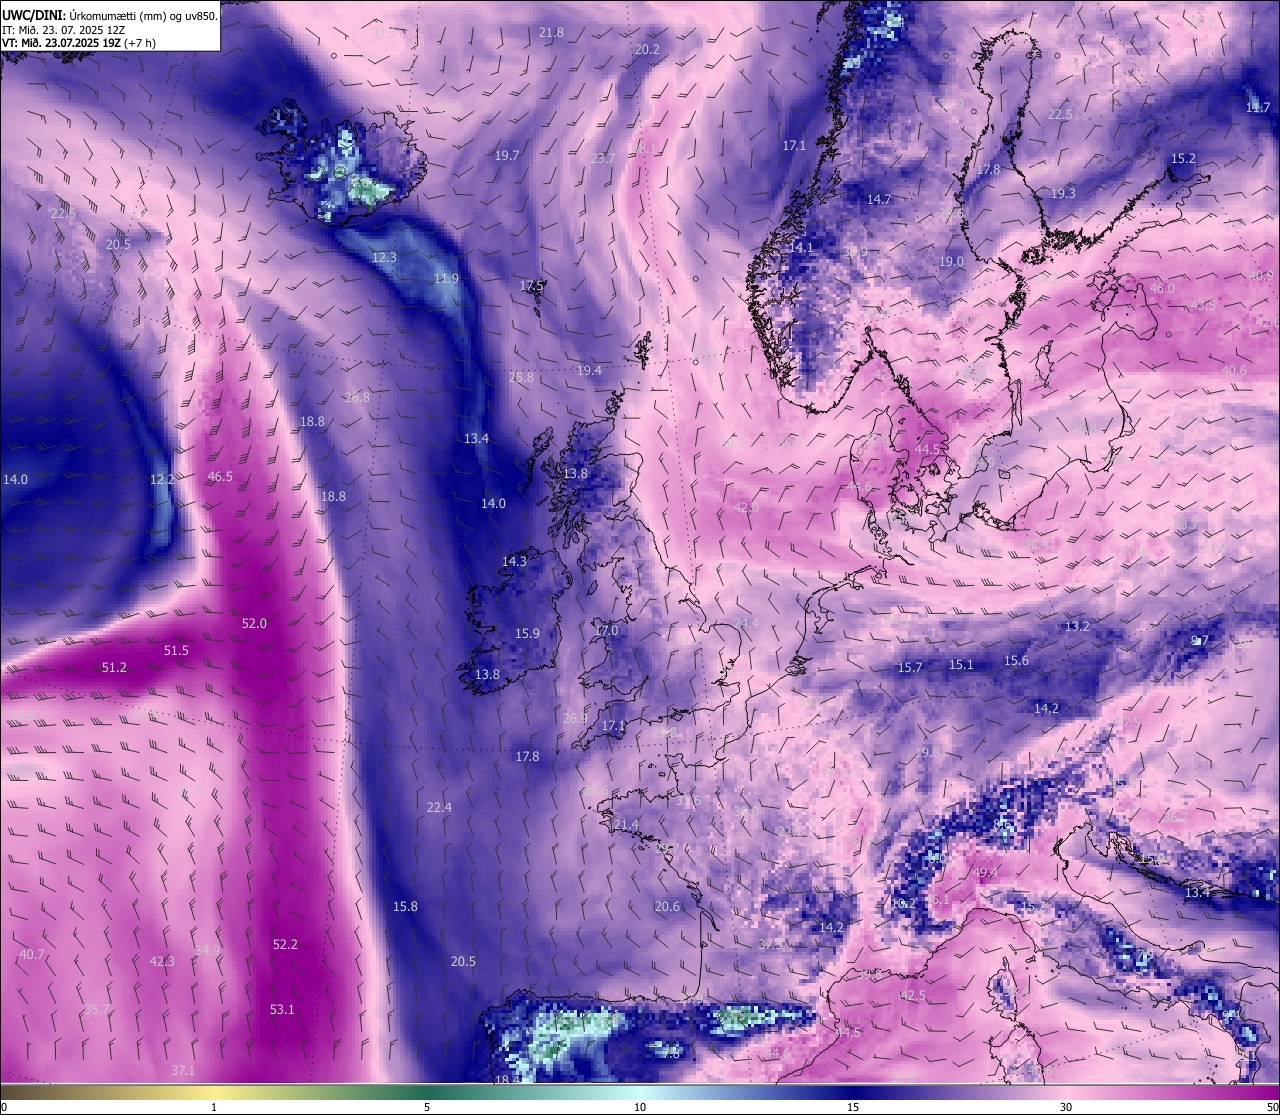
Task: Click the 20.6 value over France
Action: (x=667, y=906)
